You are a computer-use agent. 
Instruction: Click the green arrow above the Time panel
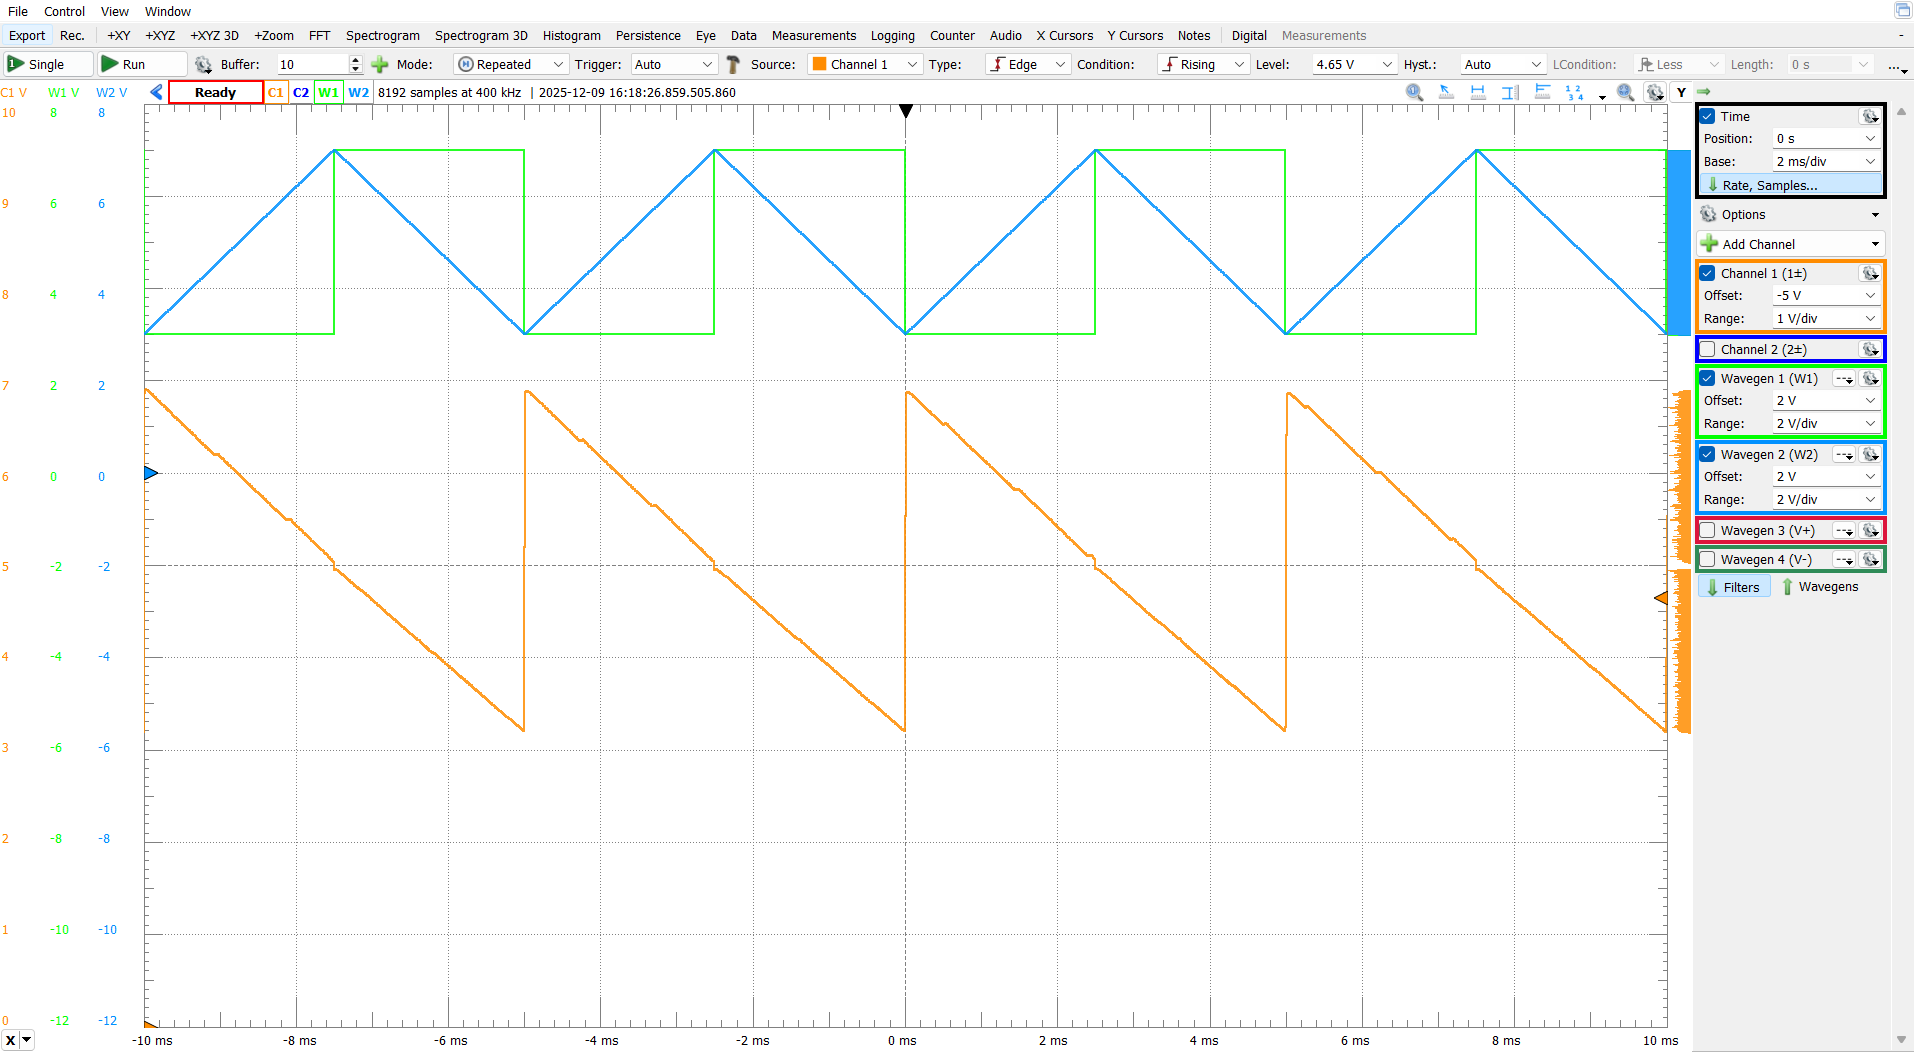click(x=1704, y=92)
